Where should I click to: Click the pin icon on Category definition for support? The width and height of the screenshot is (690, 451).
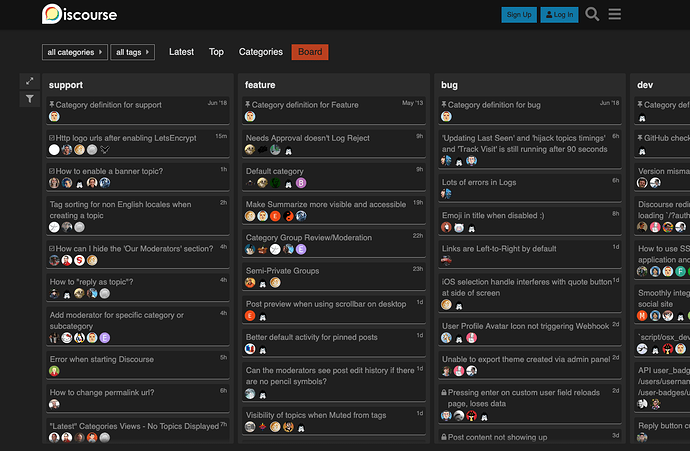(x=51, y=105)
